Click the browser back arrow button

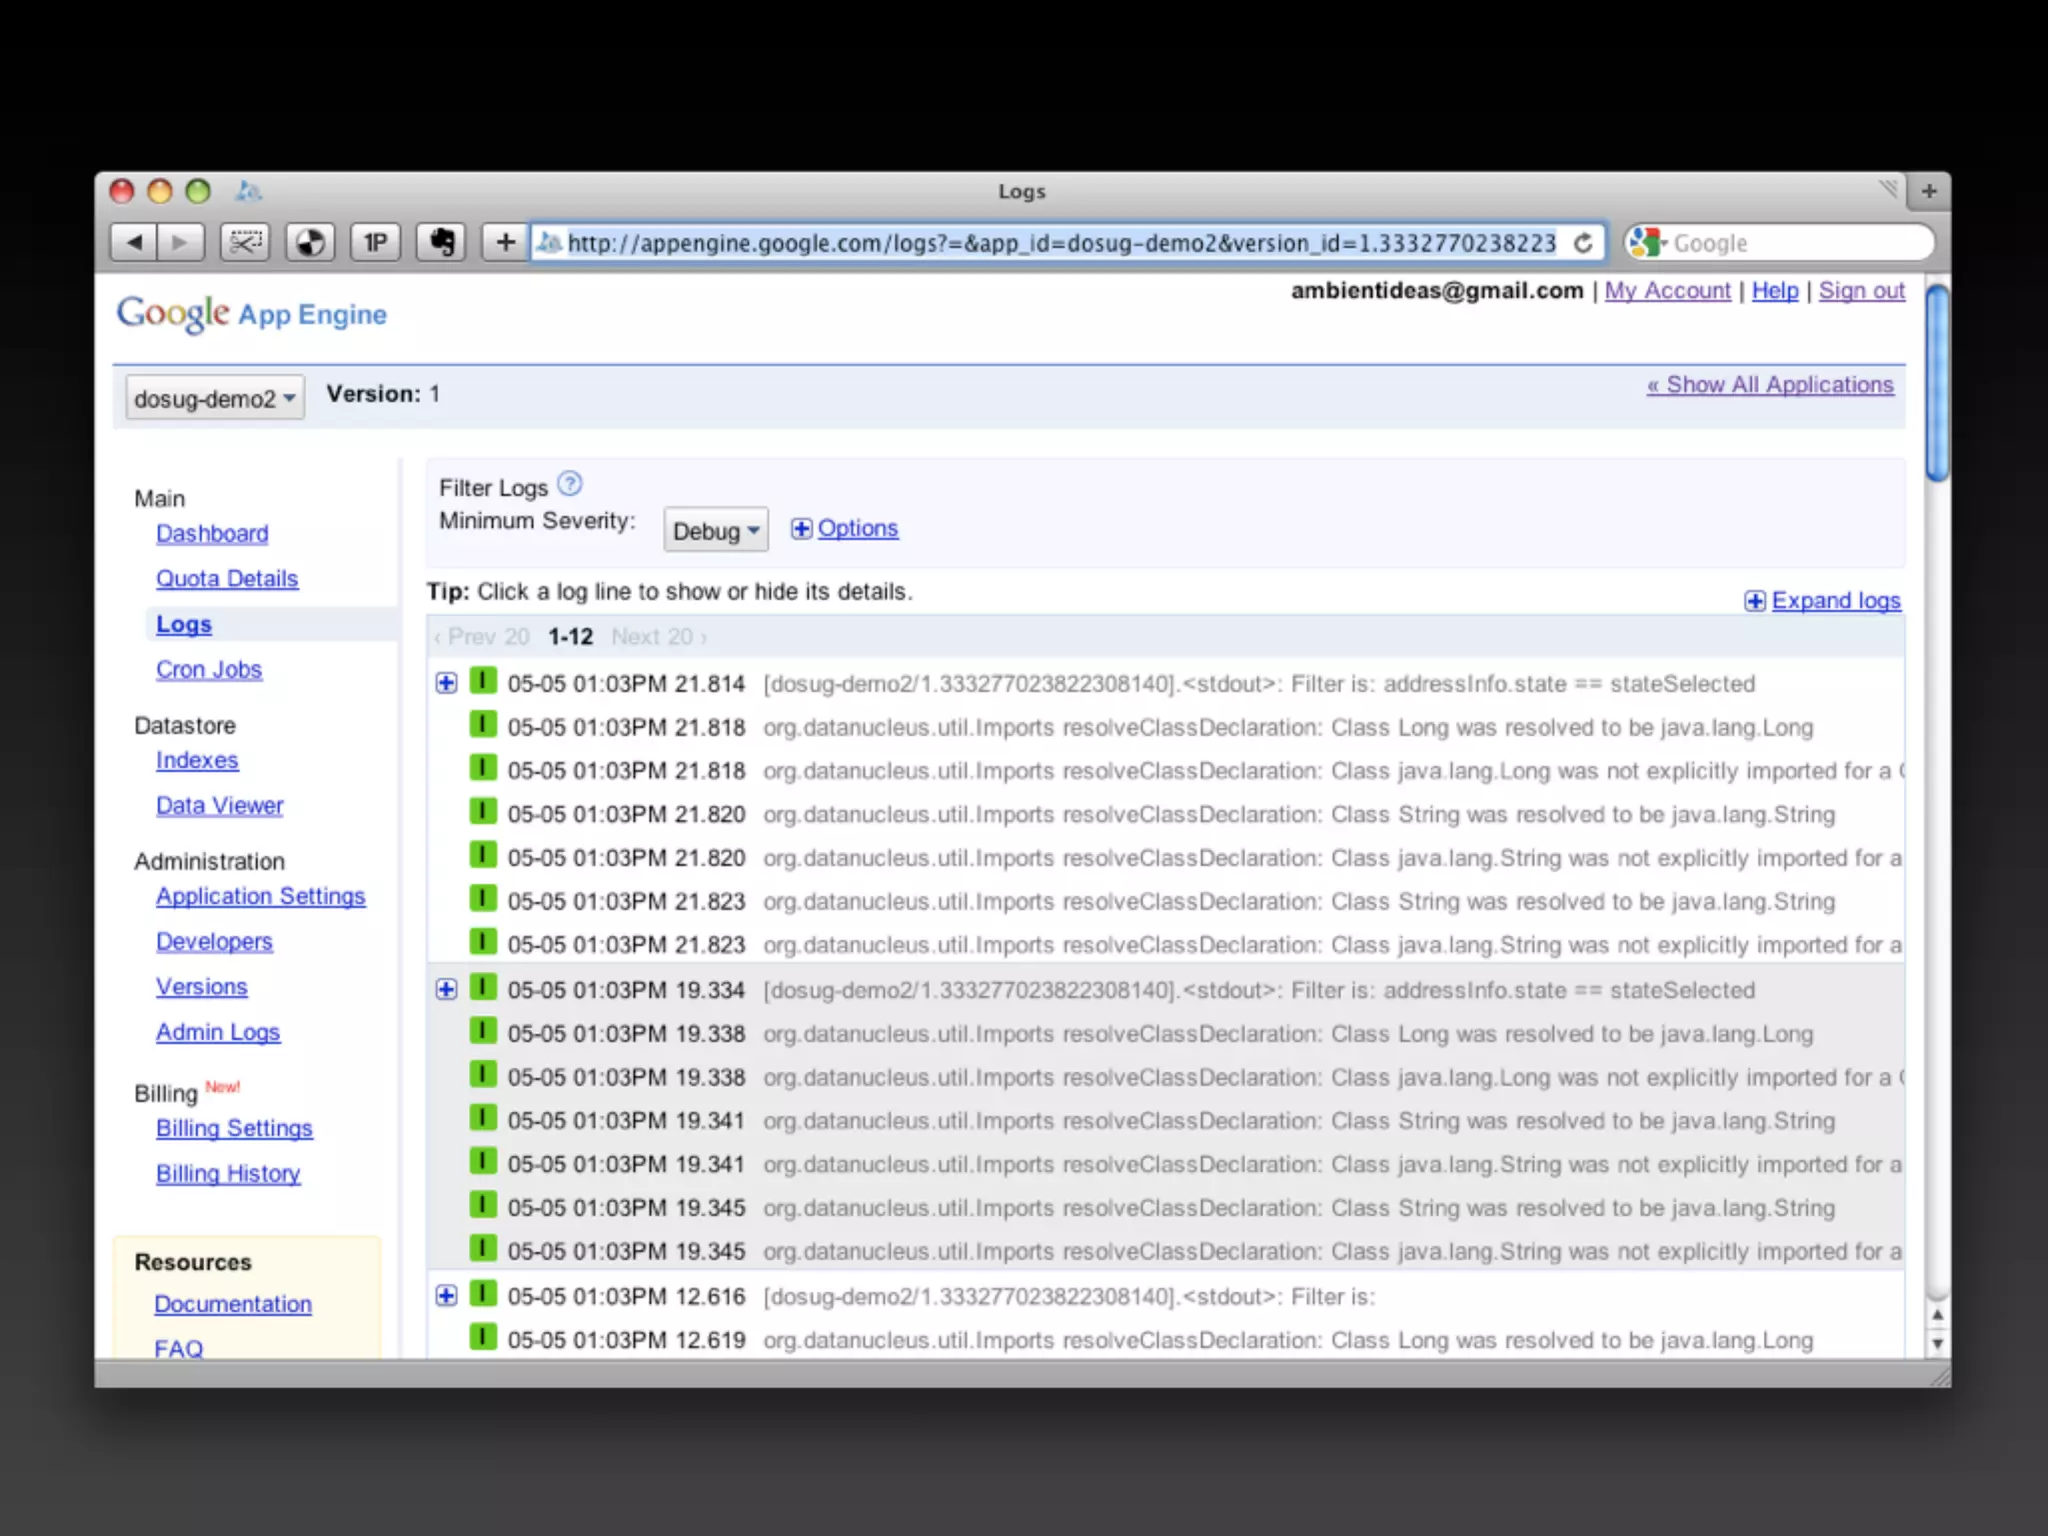[135, 242]
